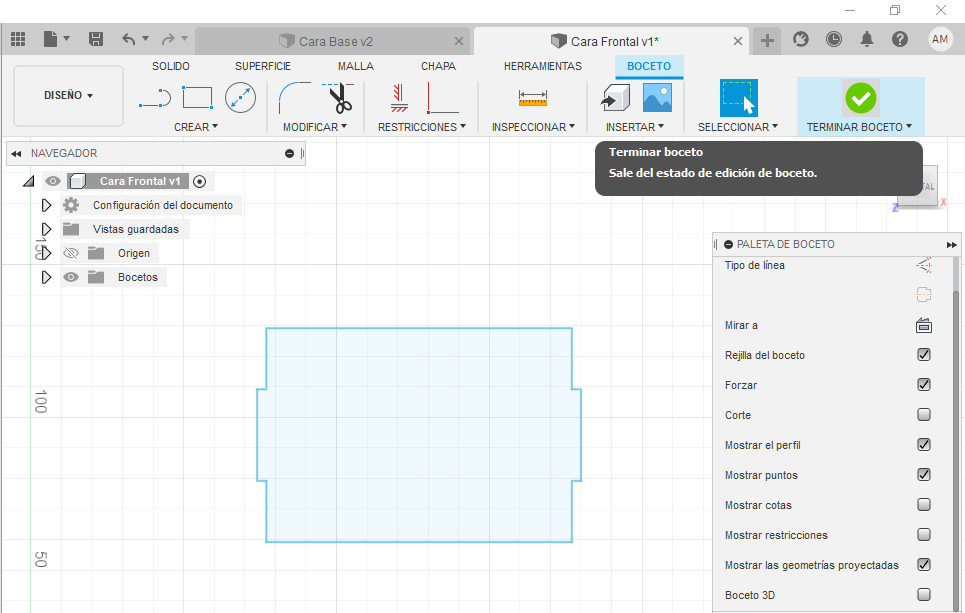The width and height of the screenshot is (965, 613).
Task: Save the document with the disk icon
Action: [x=96, y=39]
